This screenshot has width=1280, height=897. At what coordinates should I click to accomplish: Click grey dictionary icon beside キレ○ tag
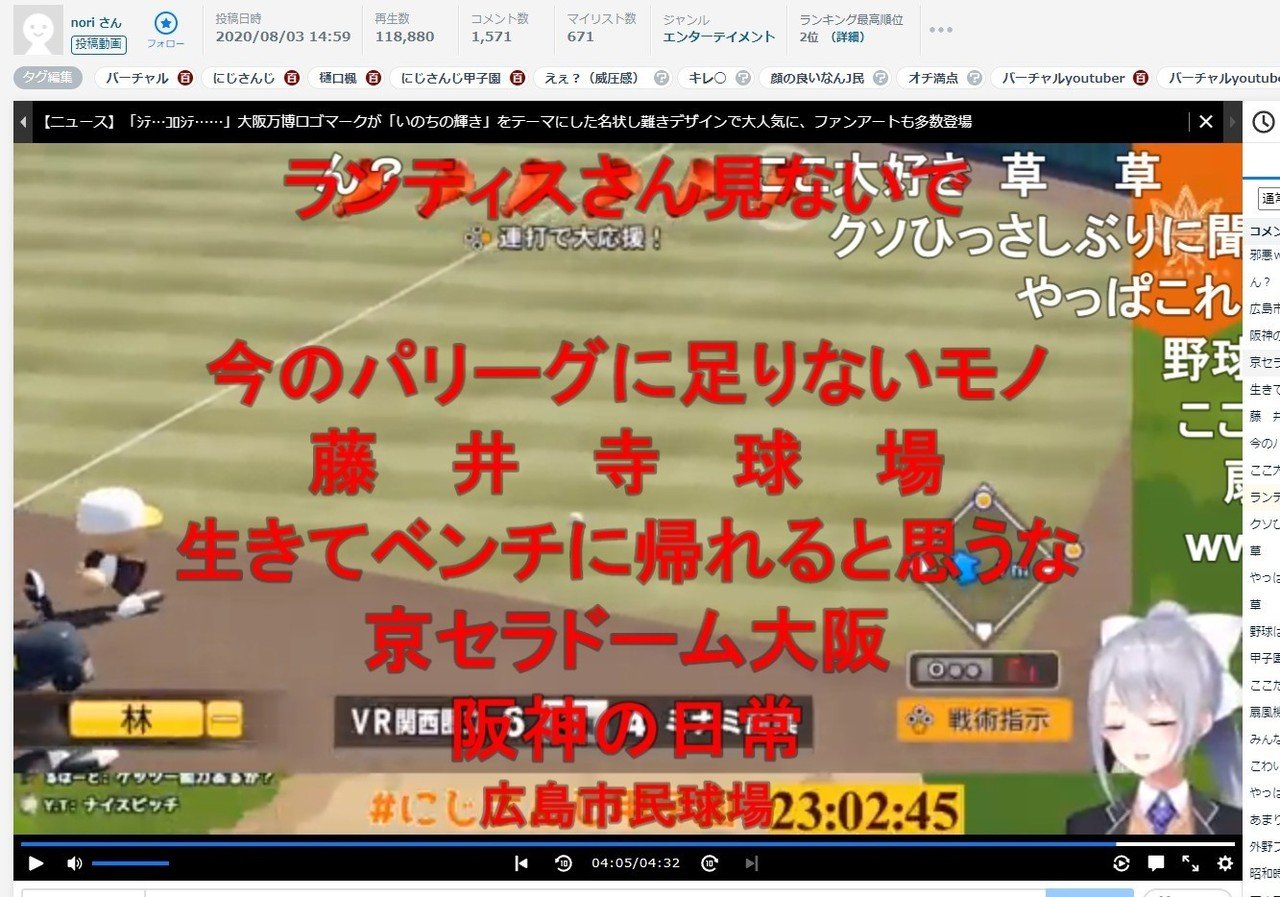(x=743, y=78)
